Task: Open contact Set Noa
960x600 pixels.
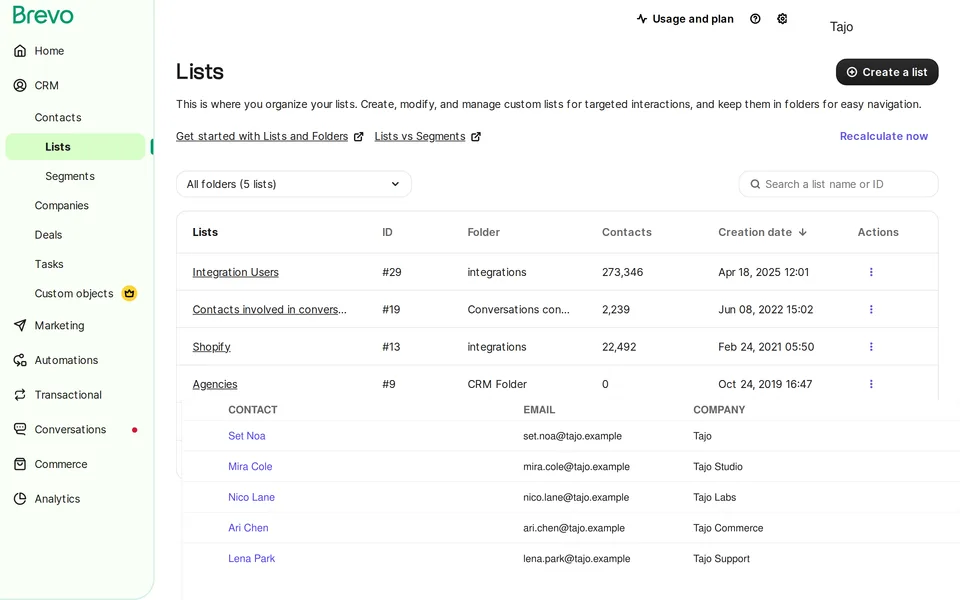Action: 247,436
